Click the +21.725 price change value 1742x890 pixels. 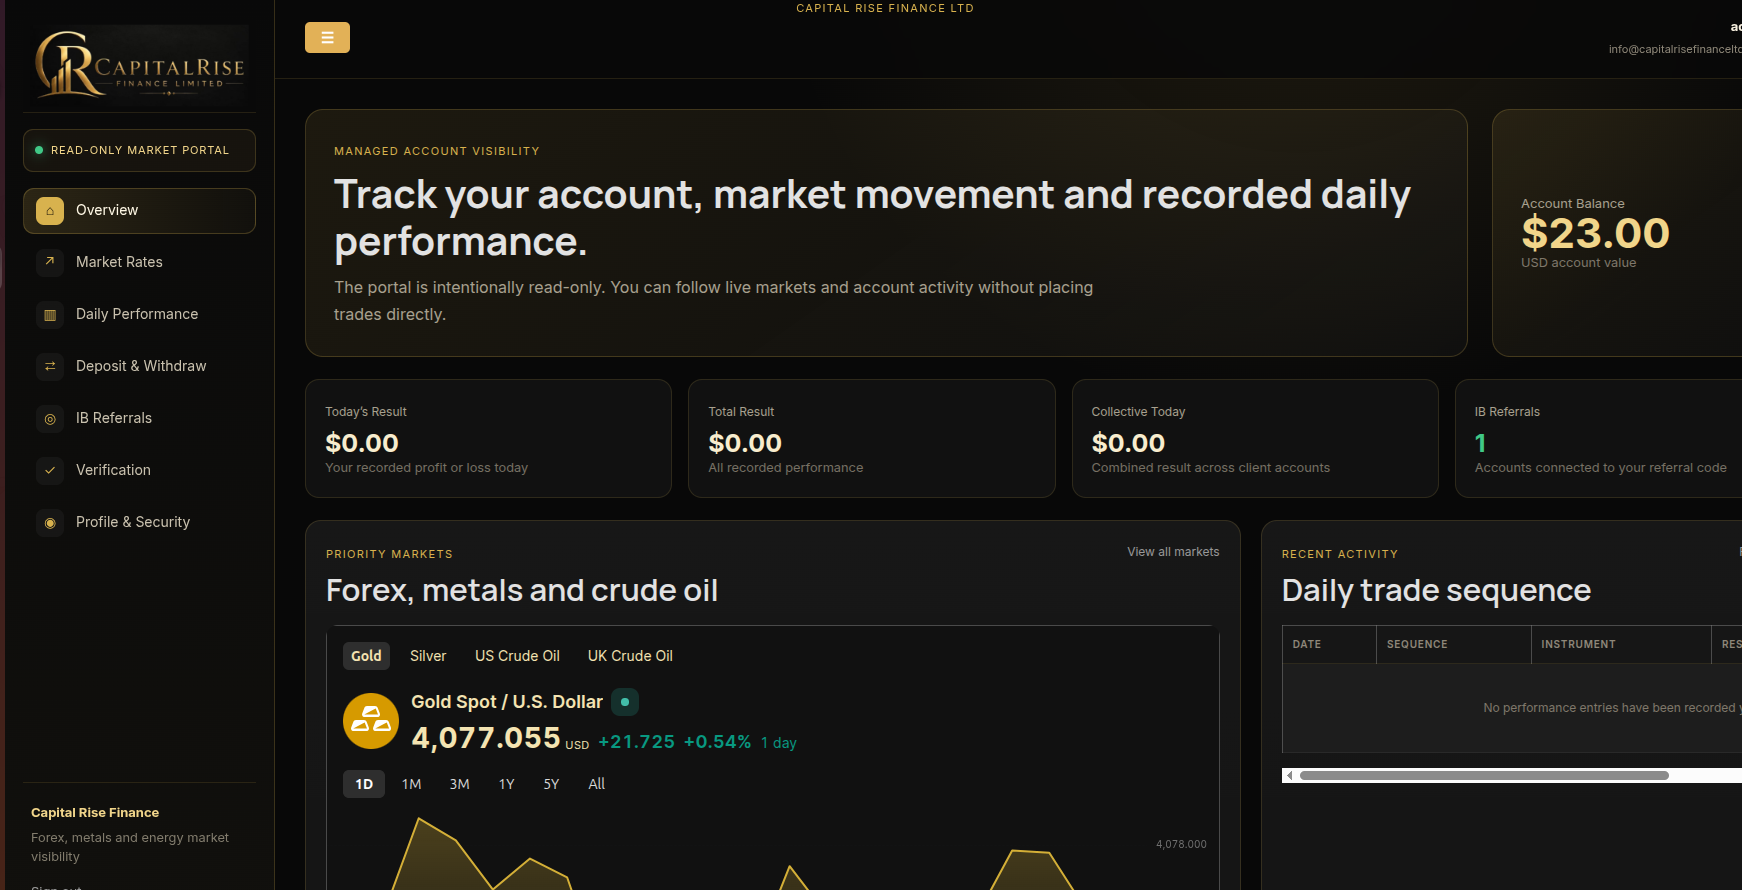coord(636,742)
